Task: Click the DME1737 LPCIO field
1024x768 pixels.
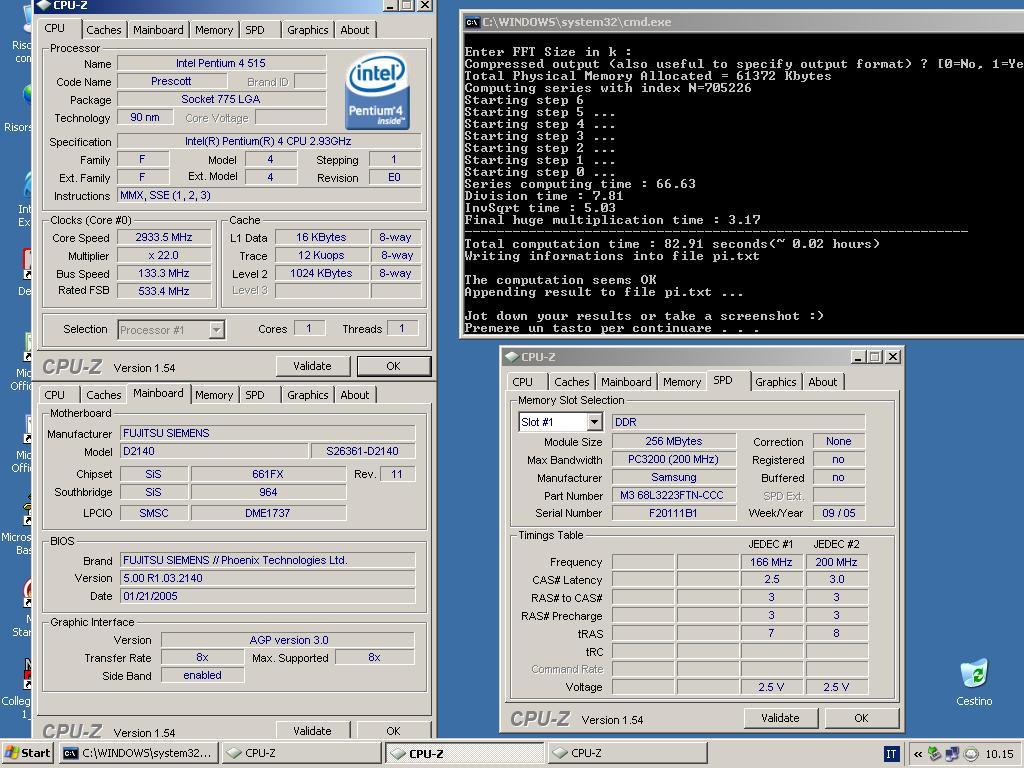Action: (268, 513)
